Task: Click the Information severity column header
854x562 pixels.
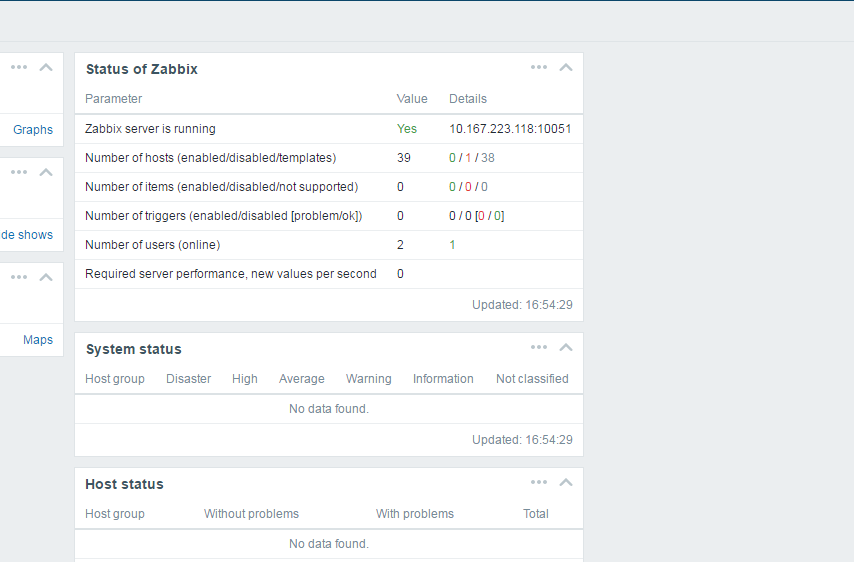Action: [443, 379]
